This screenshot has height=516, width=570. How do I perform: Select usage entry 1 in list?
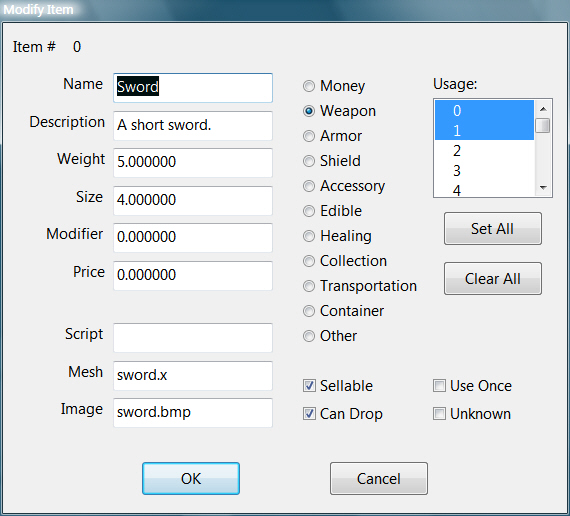coord(484,130)
